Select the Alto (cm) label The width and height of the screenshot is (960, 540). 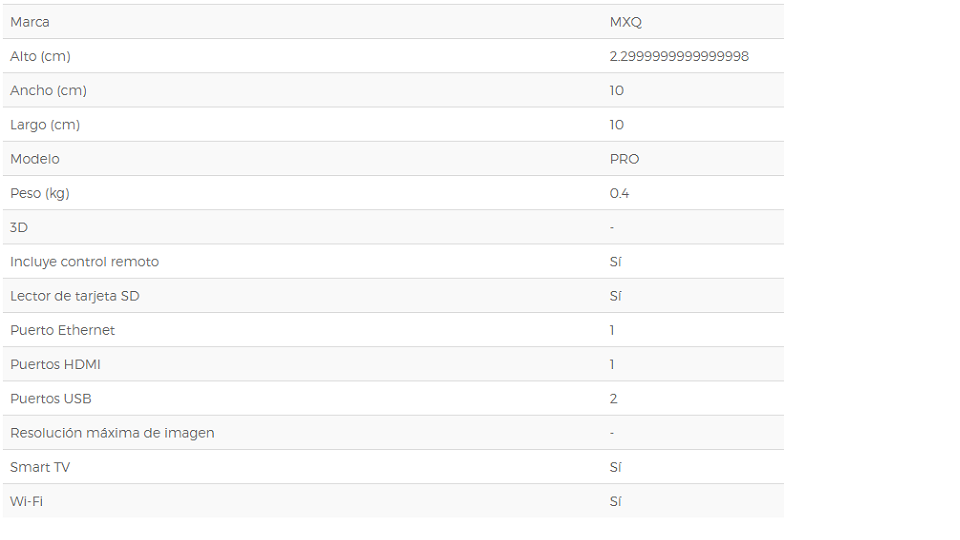point(40,56)
